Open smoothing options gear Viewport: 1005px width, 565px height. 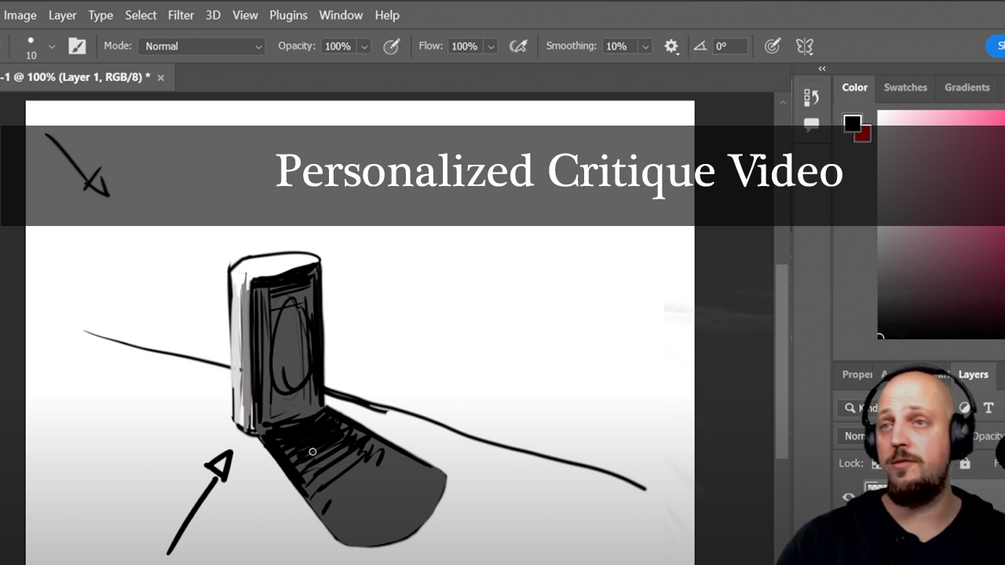pyautogui.click(x=671, y=46)
